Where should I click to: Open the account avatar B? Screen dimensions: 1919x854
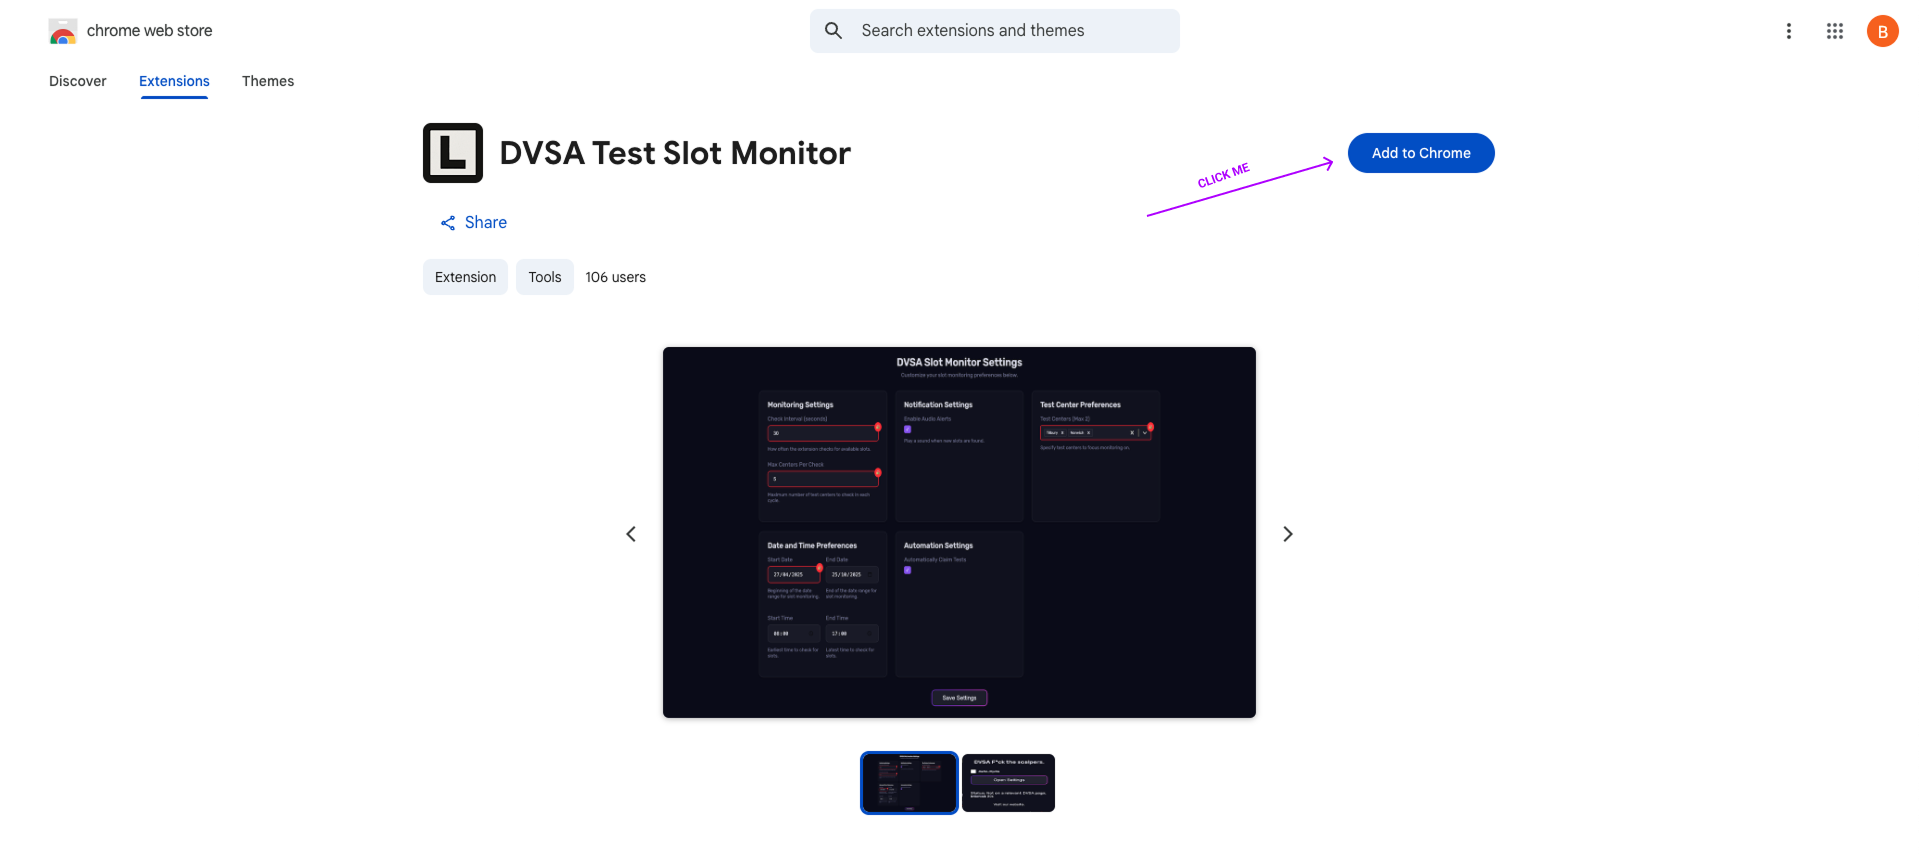tap(1883, 31)
